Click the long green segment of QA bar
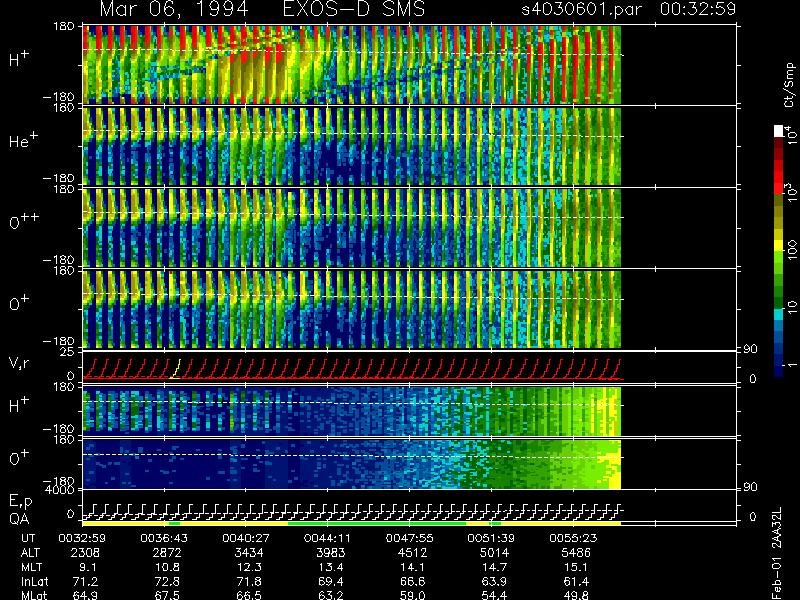The height and width of the screenshot is (600, 800). tap(377, 523)
